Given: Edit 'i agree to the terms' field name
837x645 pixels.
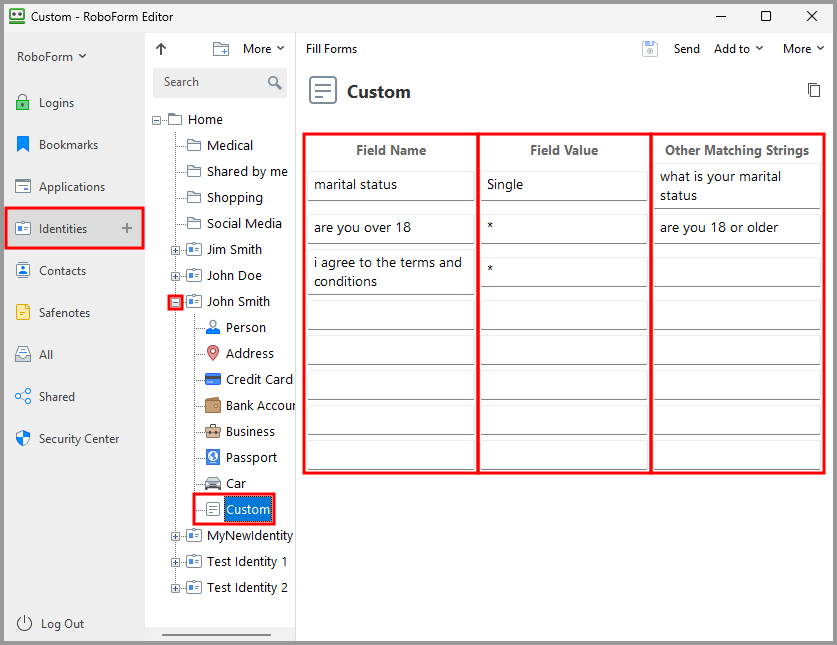Looking at the screenshot, I should tap(391, 272).
